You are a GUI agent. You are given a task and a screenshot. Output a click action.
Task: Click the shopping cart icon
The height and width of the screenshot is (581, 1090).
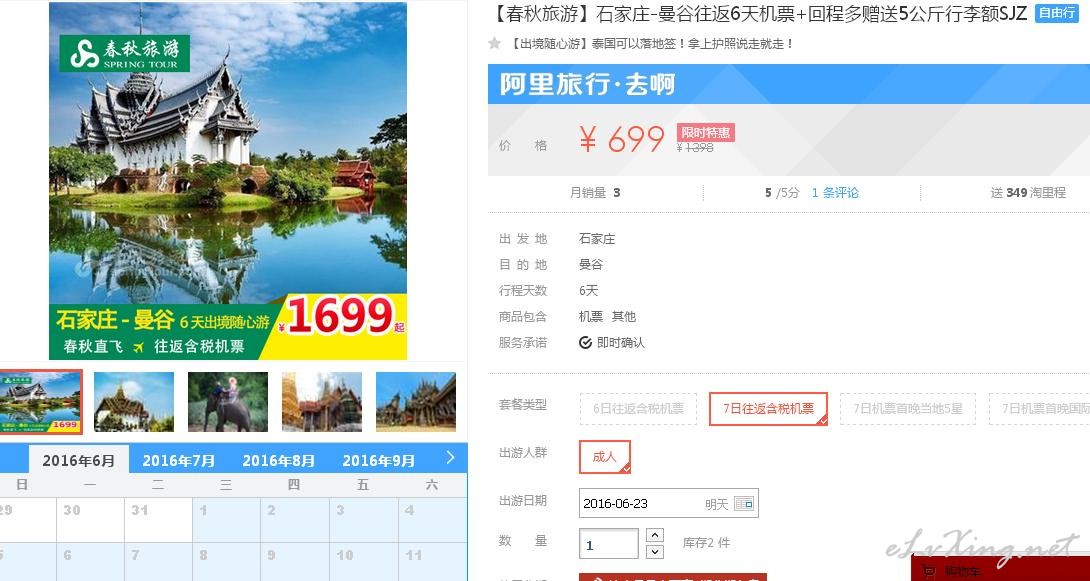point(927,572)
